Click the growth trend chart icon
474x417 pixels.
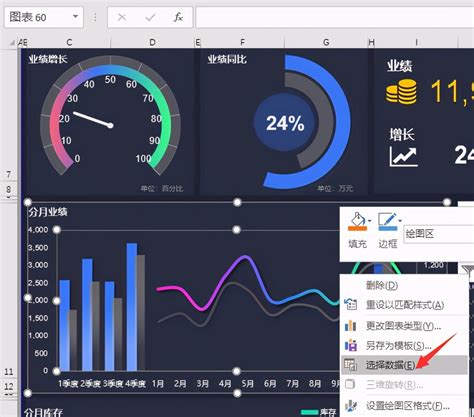point(404,157)
